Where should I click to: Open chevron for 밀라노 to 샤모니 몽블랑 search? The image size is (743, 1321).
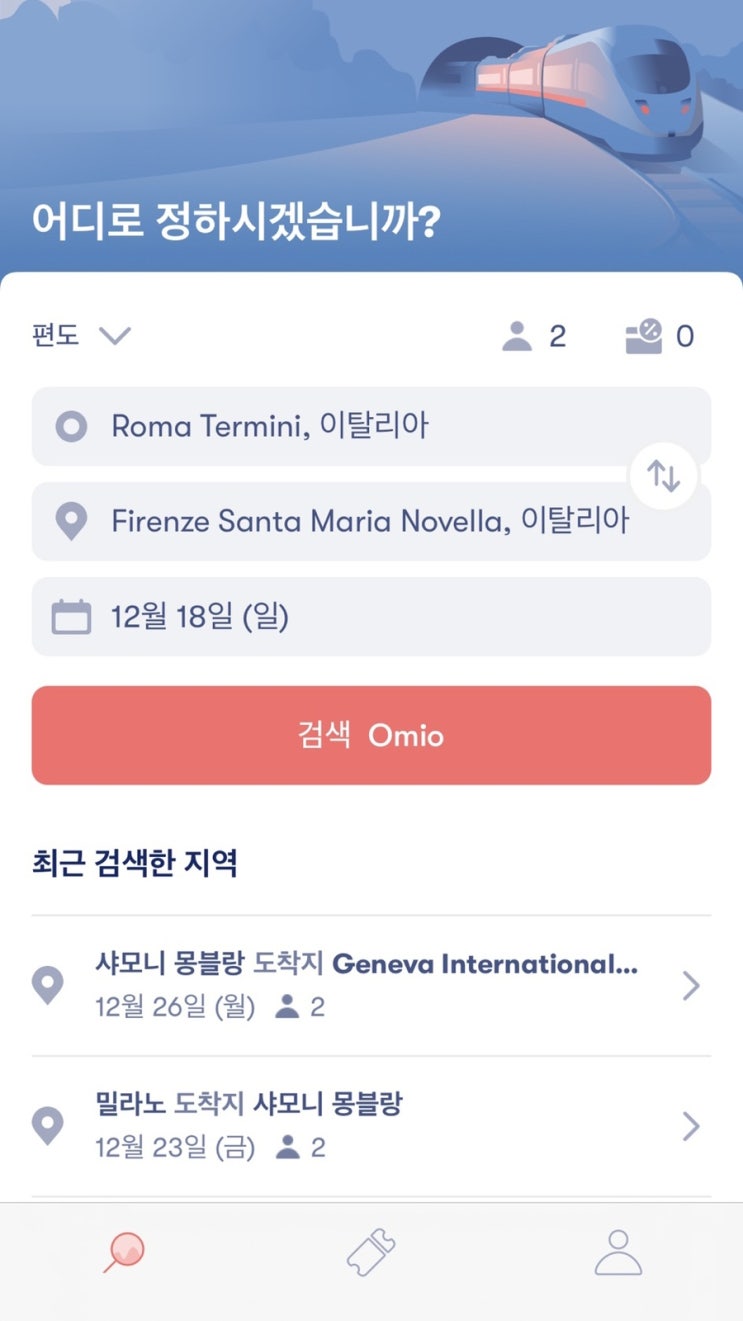click(691, 1127)
